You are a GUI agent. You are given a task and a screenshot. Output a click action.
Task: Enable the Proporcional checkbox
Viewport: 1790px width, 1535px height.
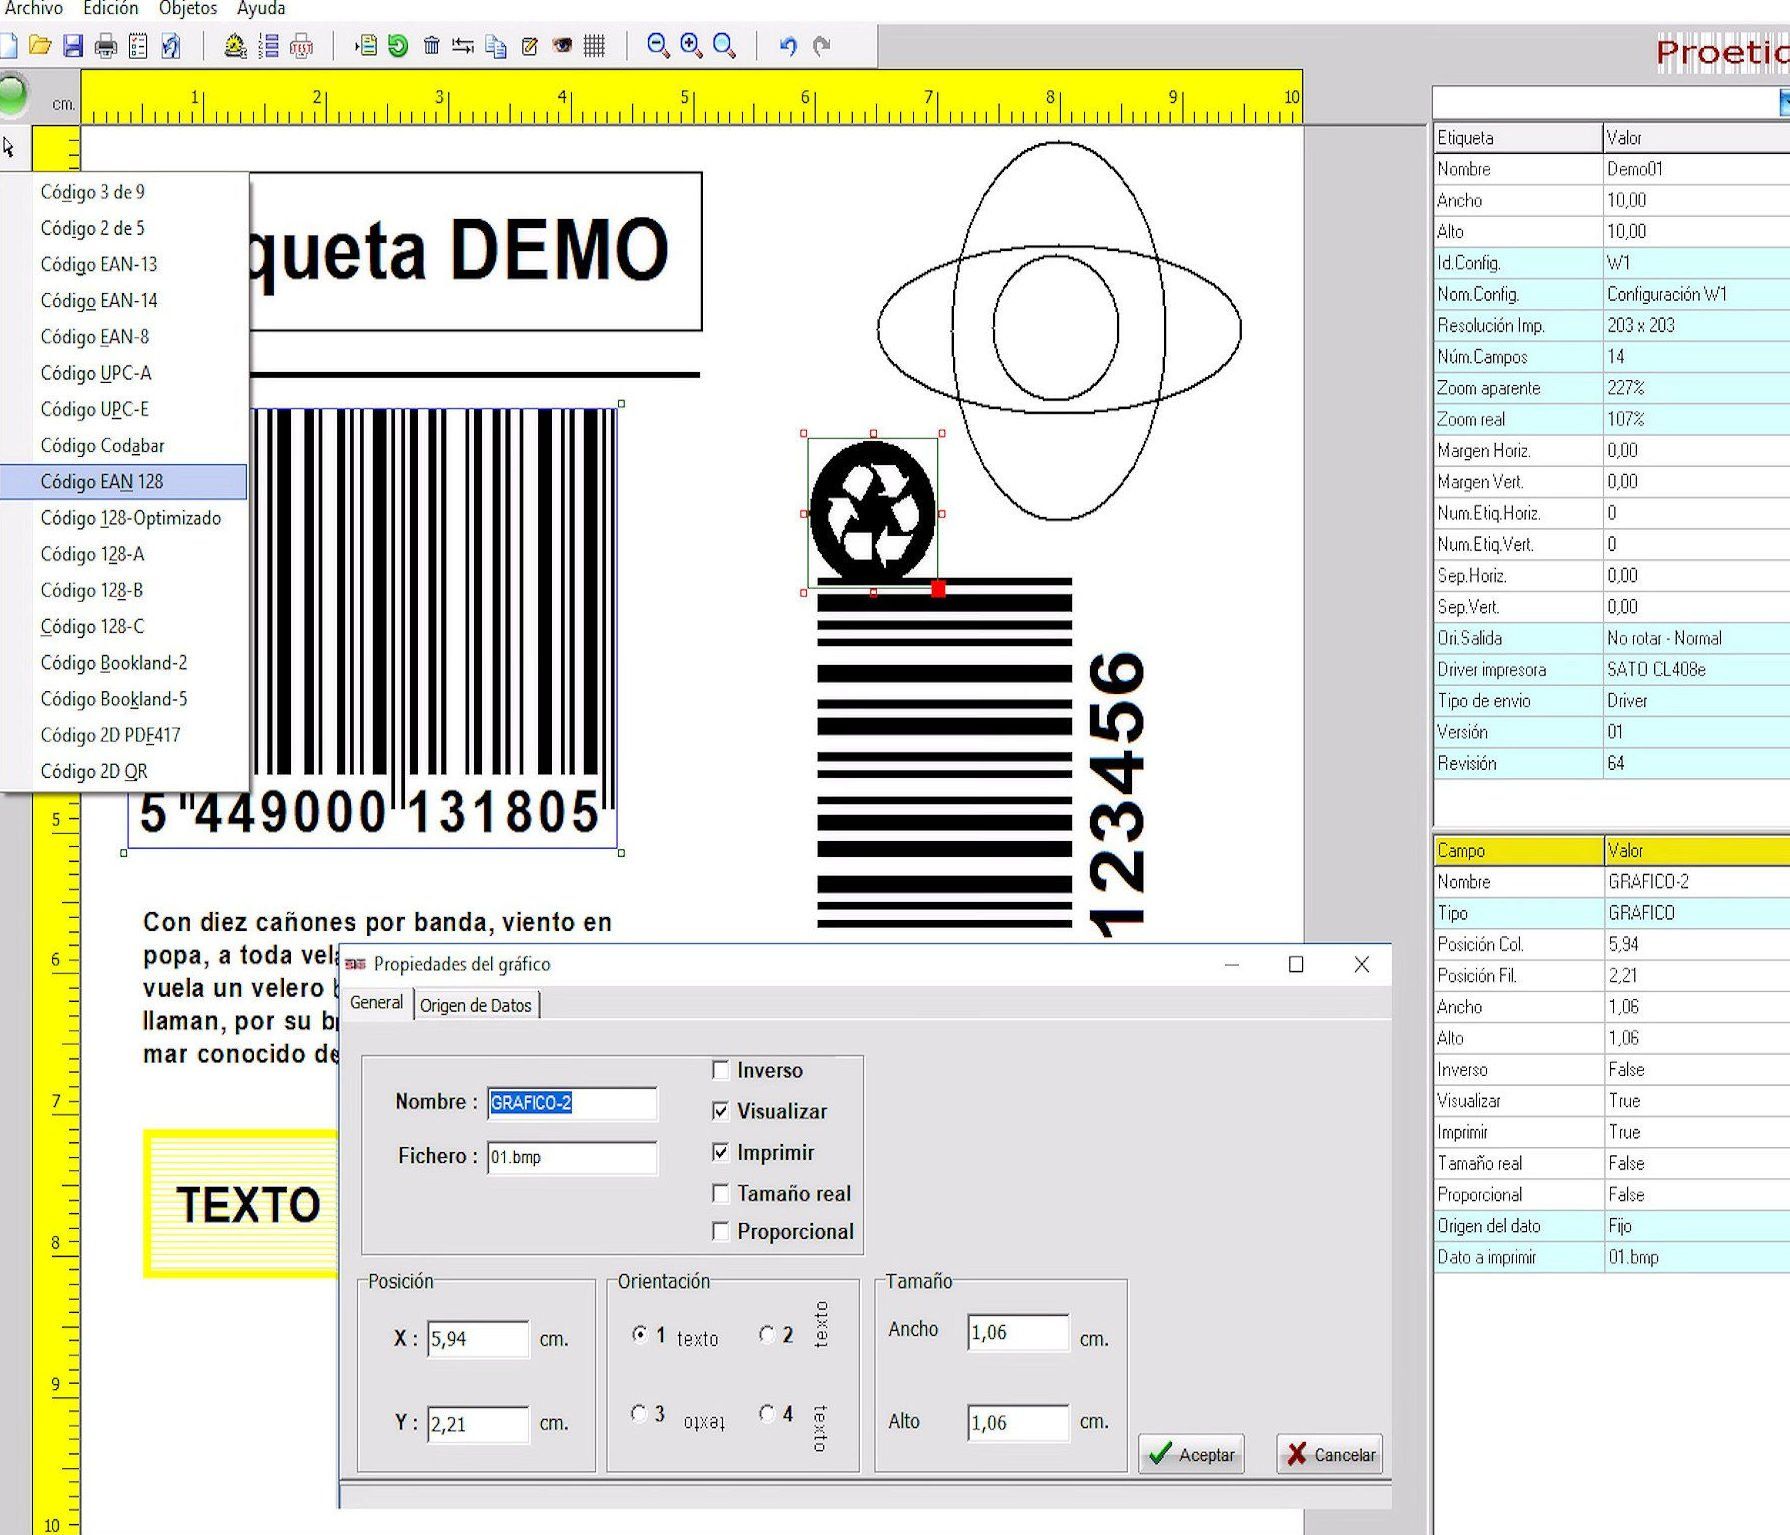click(720, 1231)
